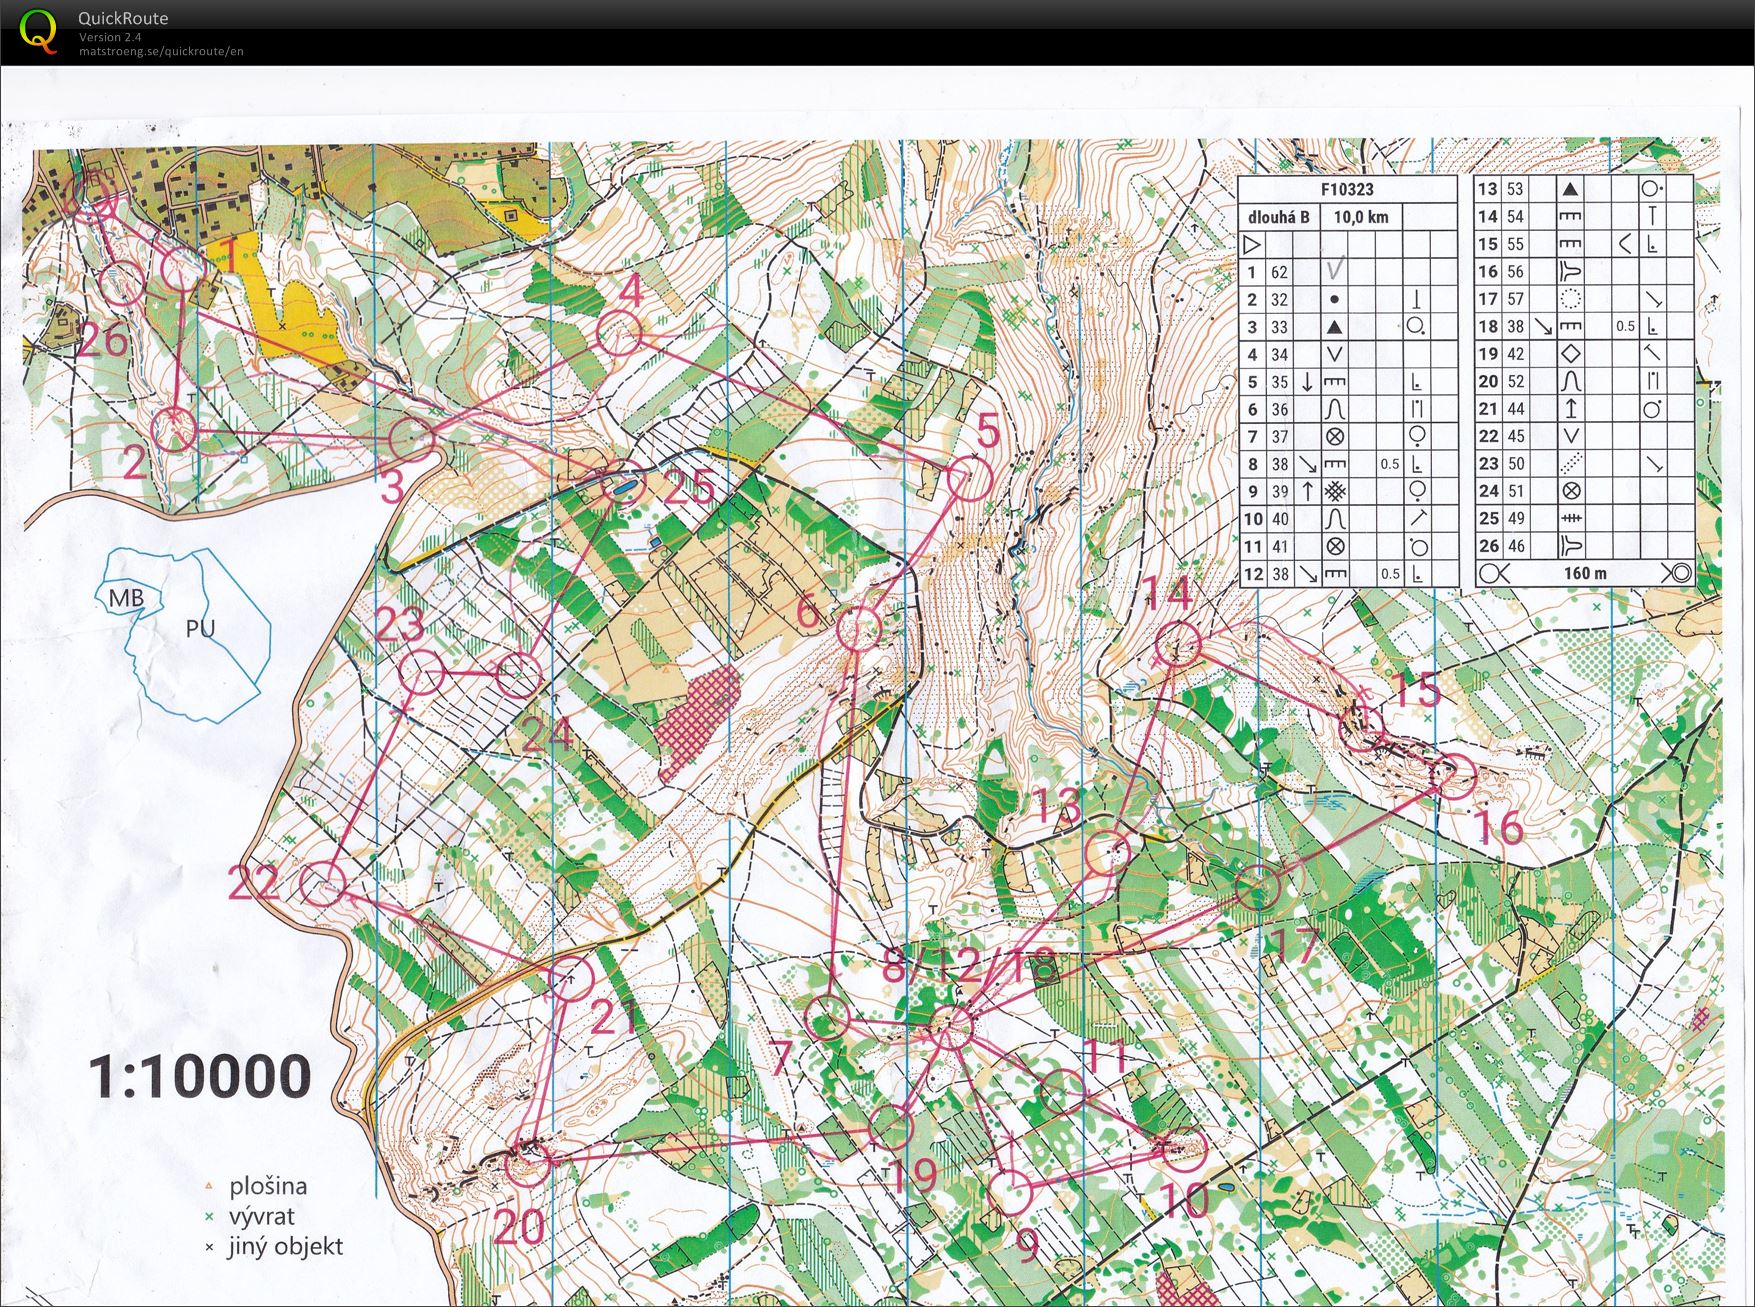This screenshot has height=1307, width=1755.
Task: Click the '13 53' control description row
Action: click(x=1585, y=189)
